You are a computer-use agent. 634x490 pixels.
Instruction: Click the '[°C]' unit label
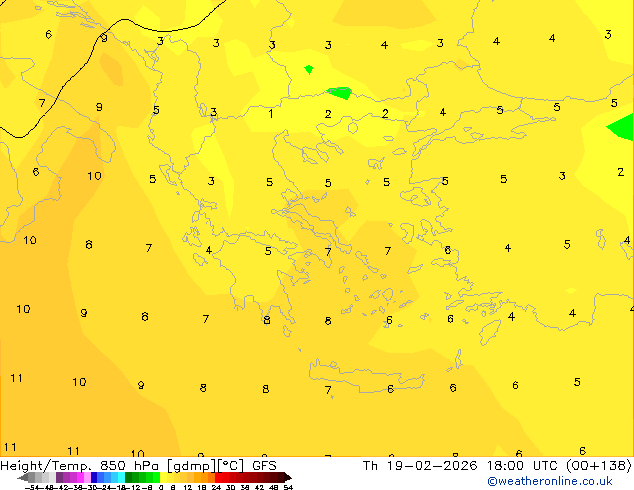231,466
